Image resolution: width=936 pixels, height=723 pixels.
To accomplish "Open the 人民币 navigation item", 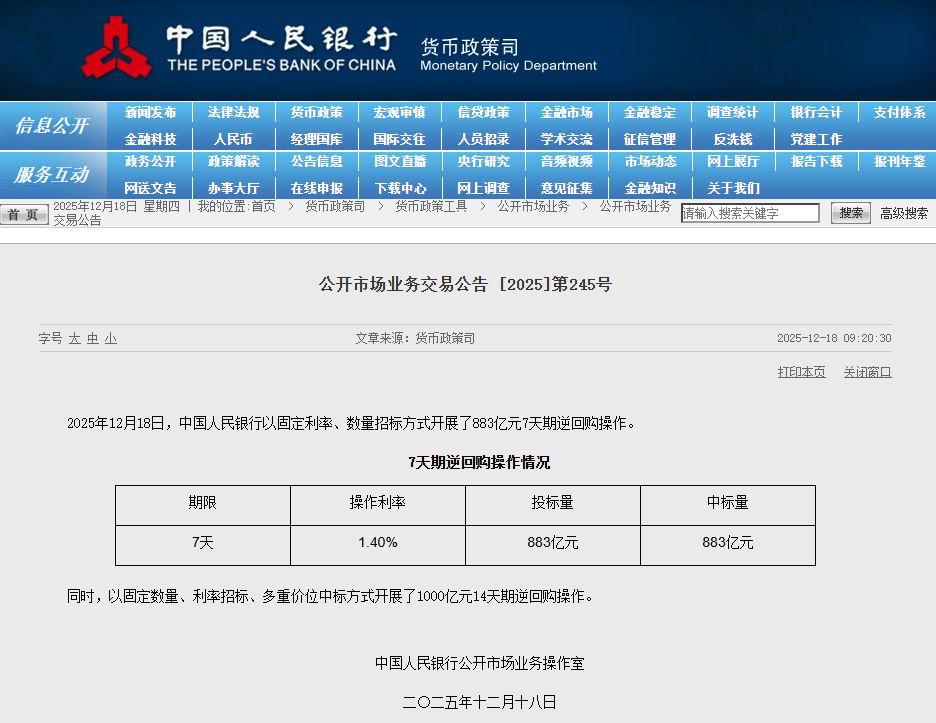I will pos(233,139).
